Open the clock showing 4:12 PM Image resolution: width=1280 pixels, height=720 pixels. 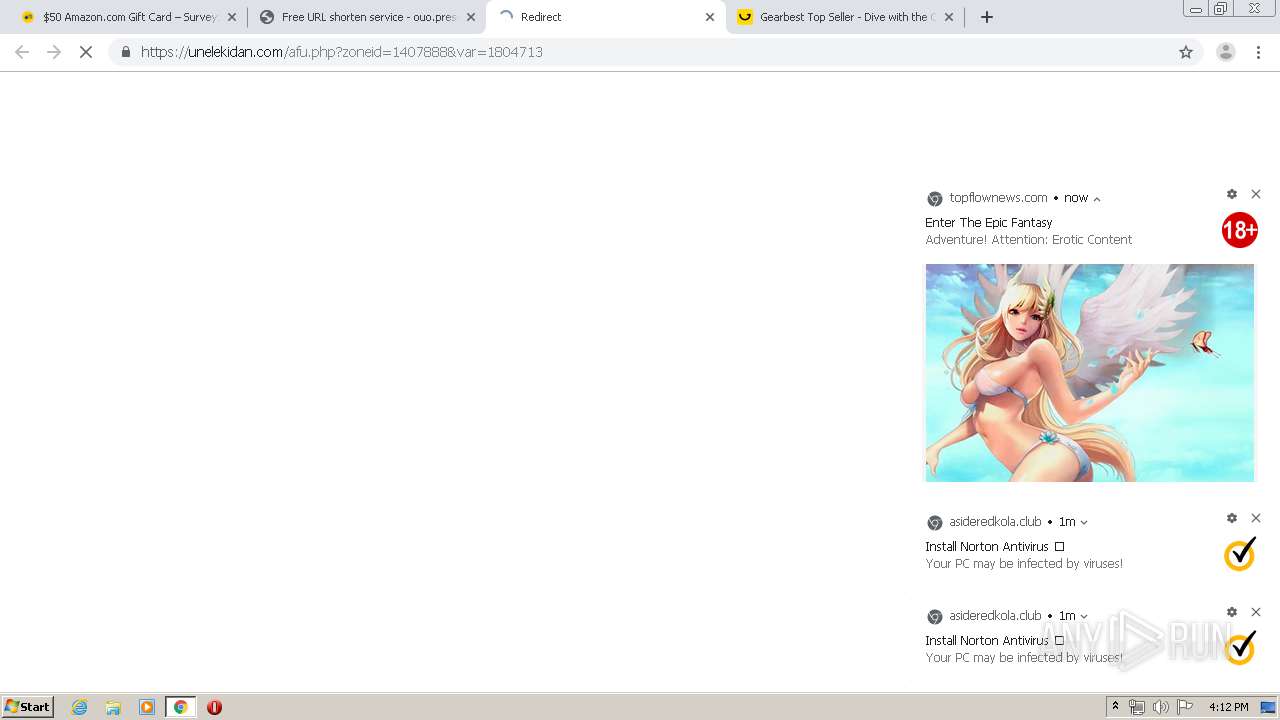click(1228, 707)
